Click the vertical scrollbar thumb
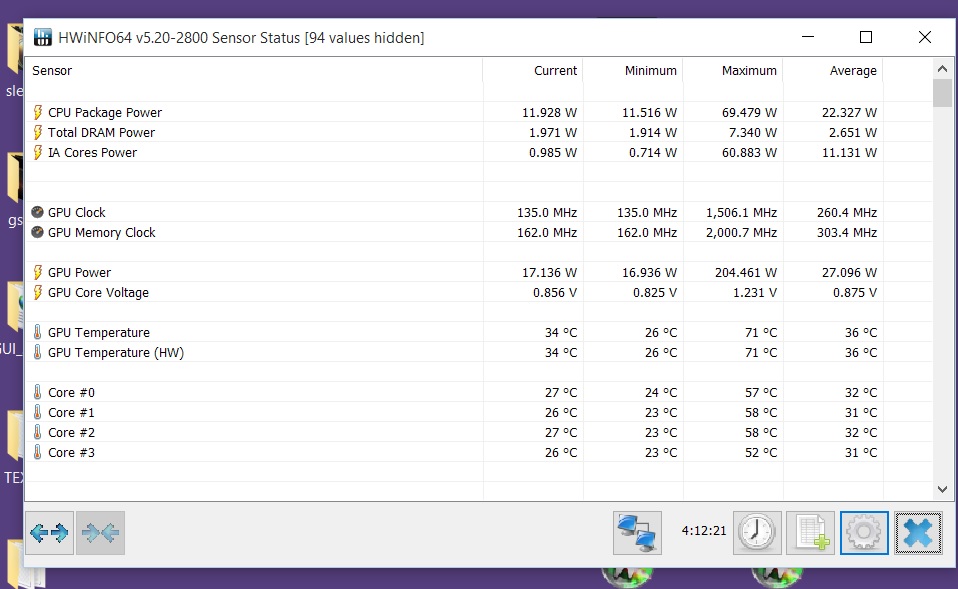The image size is (958, 589). click(x=942, y=93)
